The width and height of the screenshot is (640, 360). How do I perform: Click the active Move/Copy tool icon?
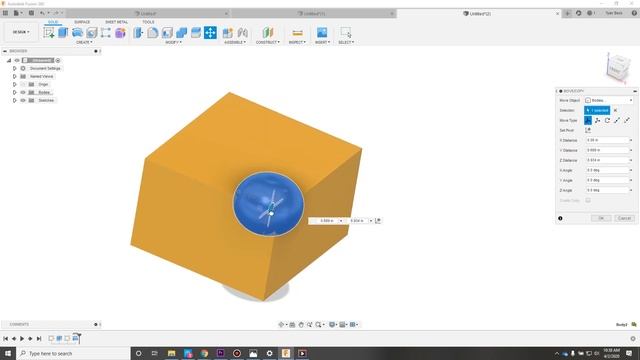pyautogui.click(x=210, y=33)
